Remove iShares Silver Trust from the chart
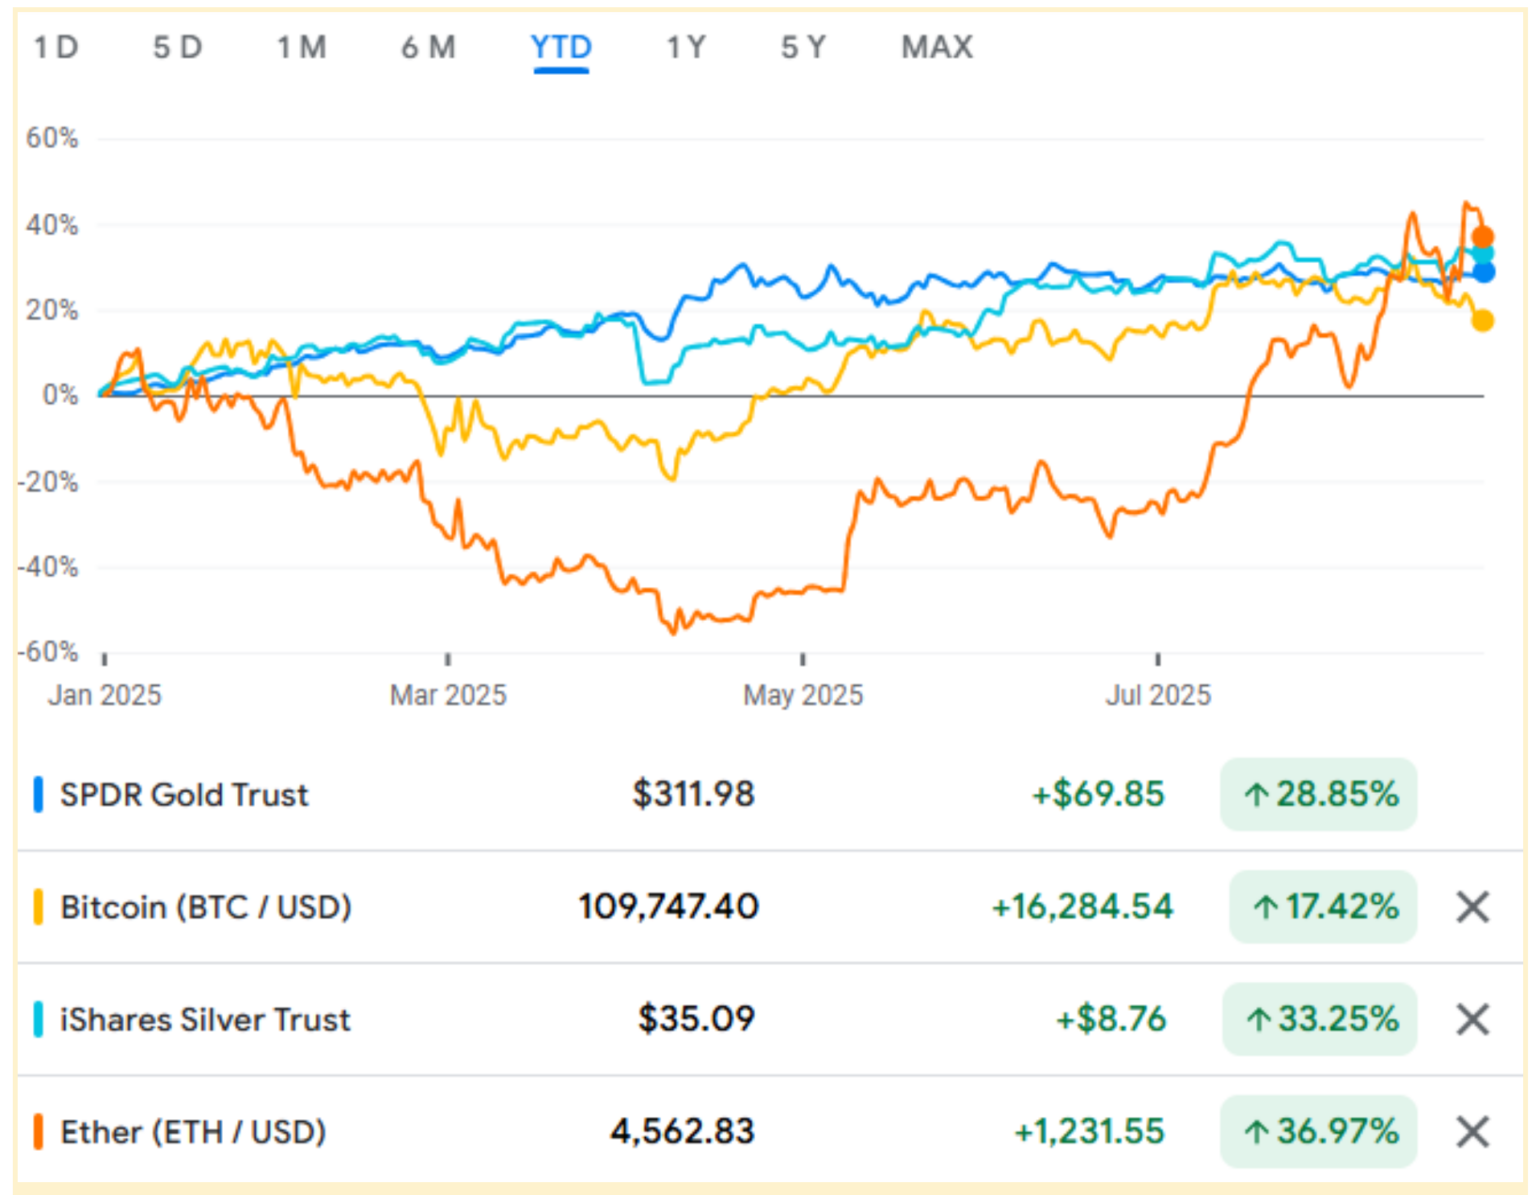Viewport: 1536px width, 1195px height. click(1472, 1019)
